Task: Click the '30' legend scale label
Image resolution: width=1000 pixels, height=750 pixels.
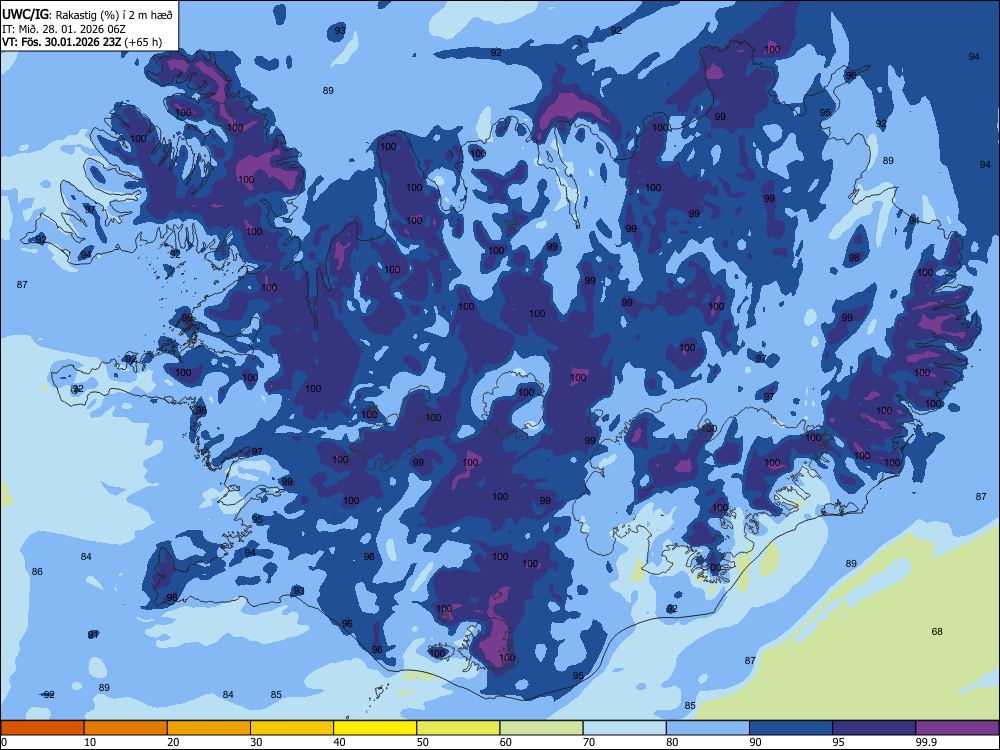Action: point(256,742)
